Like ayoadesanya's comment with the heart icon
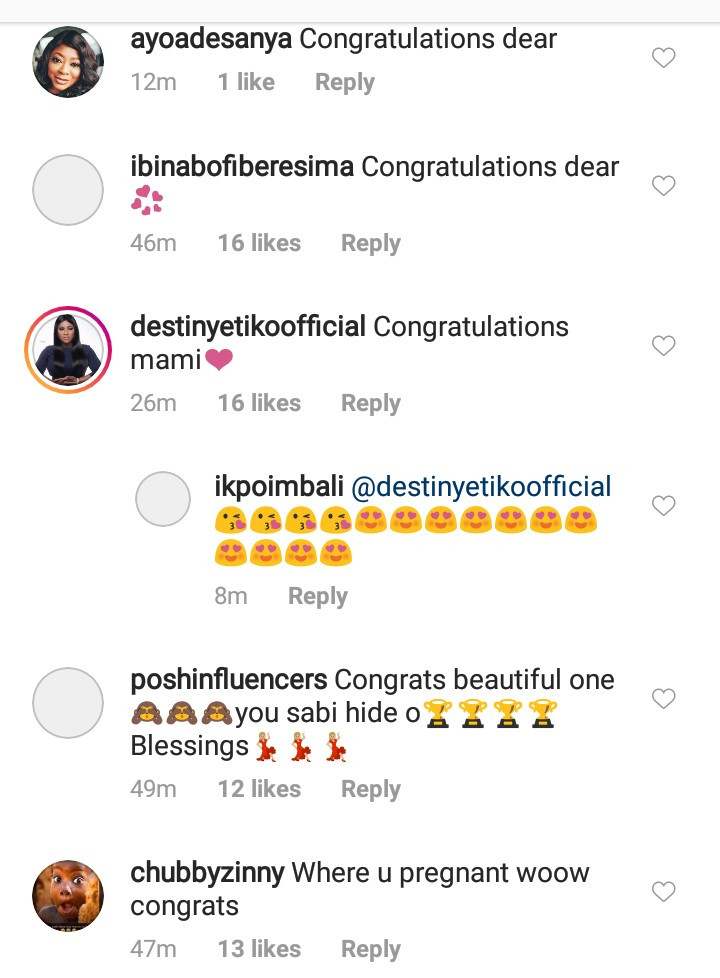720x978 pixels. coord(663,58)
